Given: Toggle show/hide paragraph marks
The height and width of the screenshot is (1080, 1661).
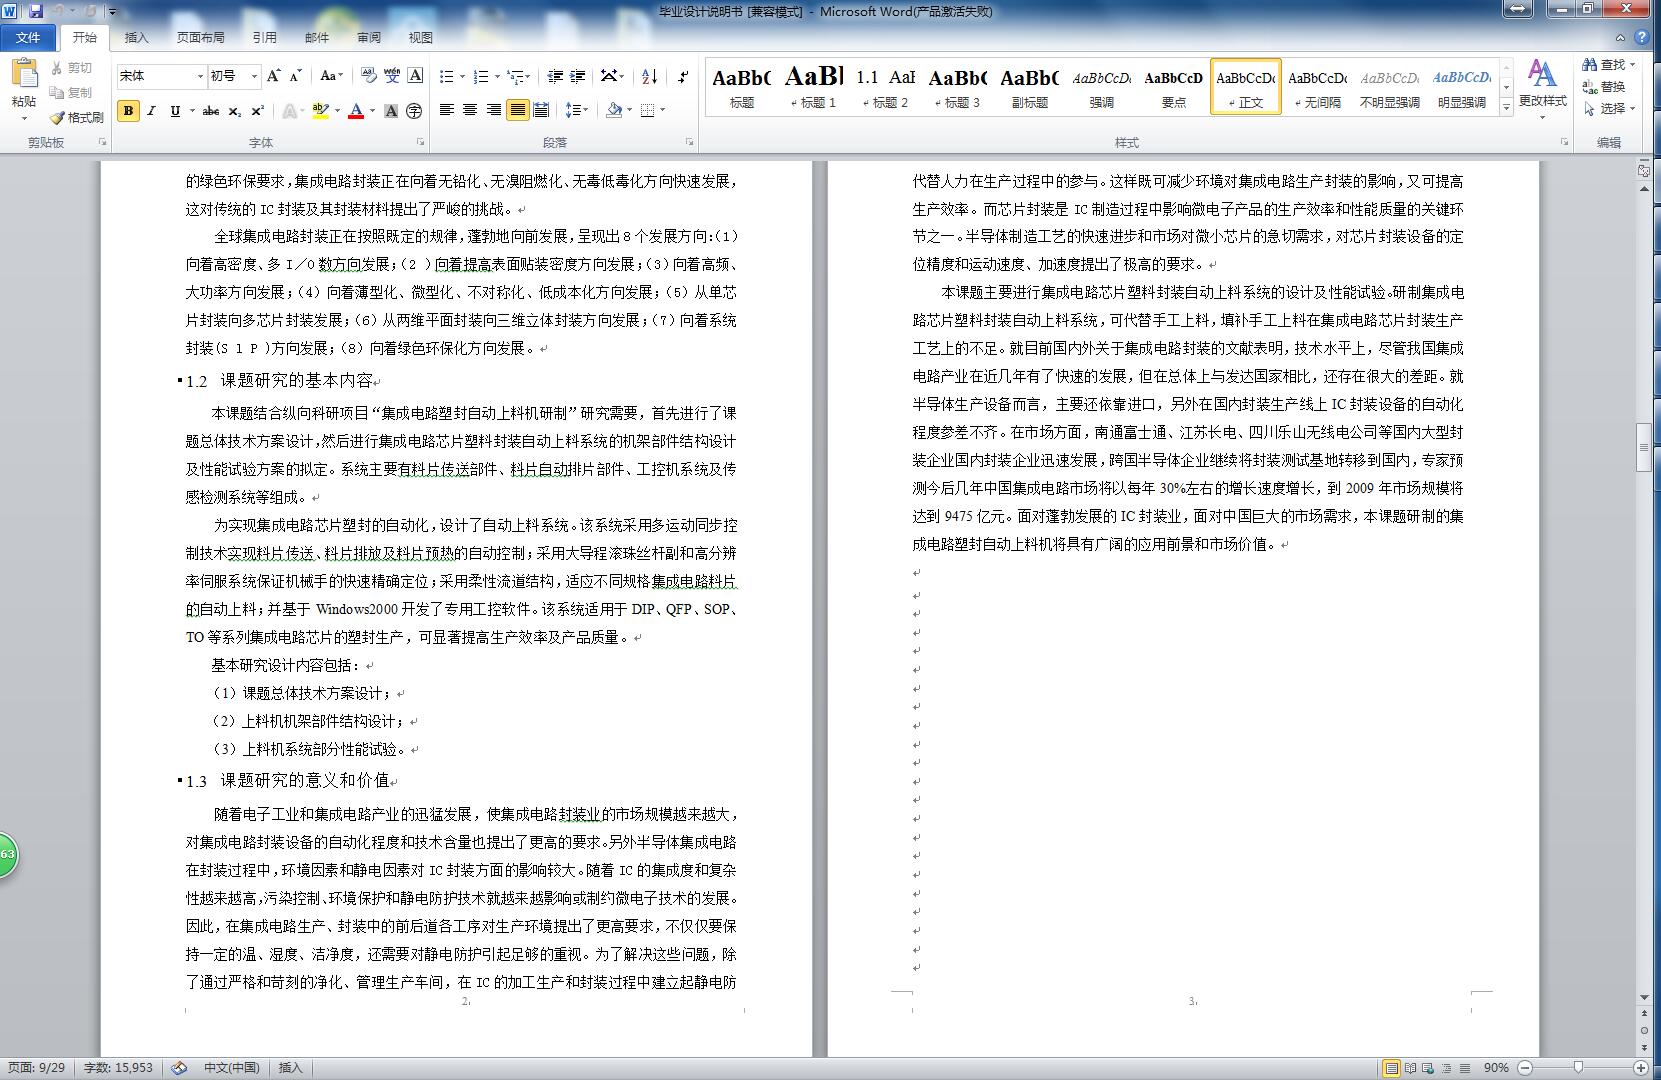Looking at the screenshot, I should pos(683,76).
